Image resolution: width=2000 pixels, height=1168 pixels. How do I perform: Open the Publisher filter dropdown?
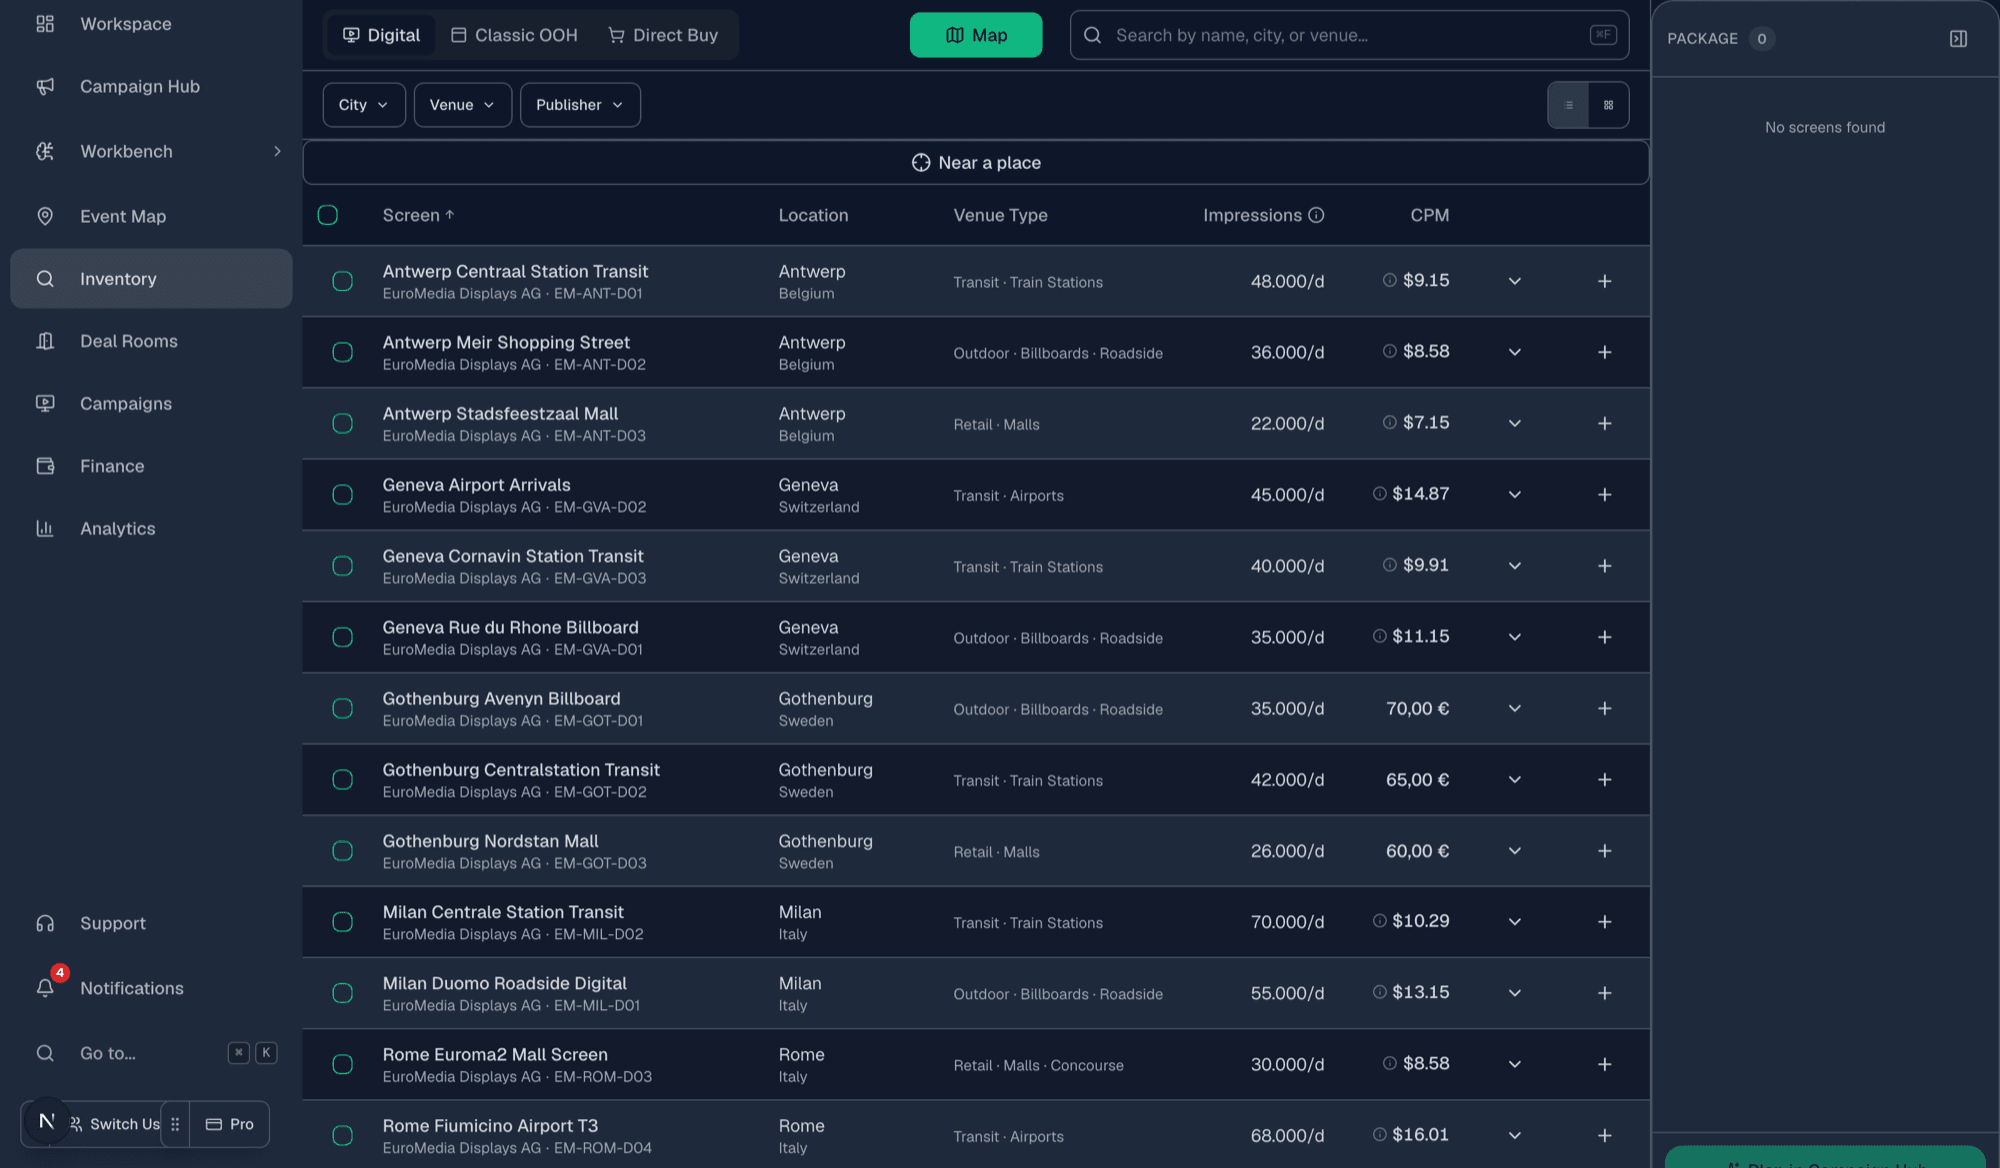[580, 105]
